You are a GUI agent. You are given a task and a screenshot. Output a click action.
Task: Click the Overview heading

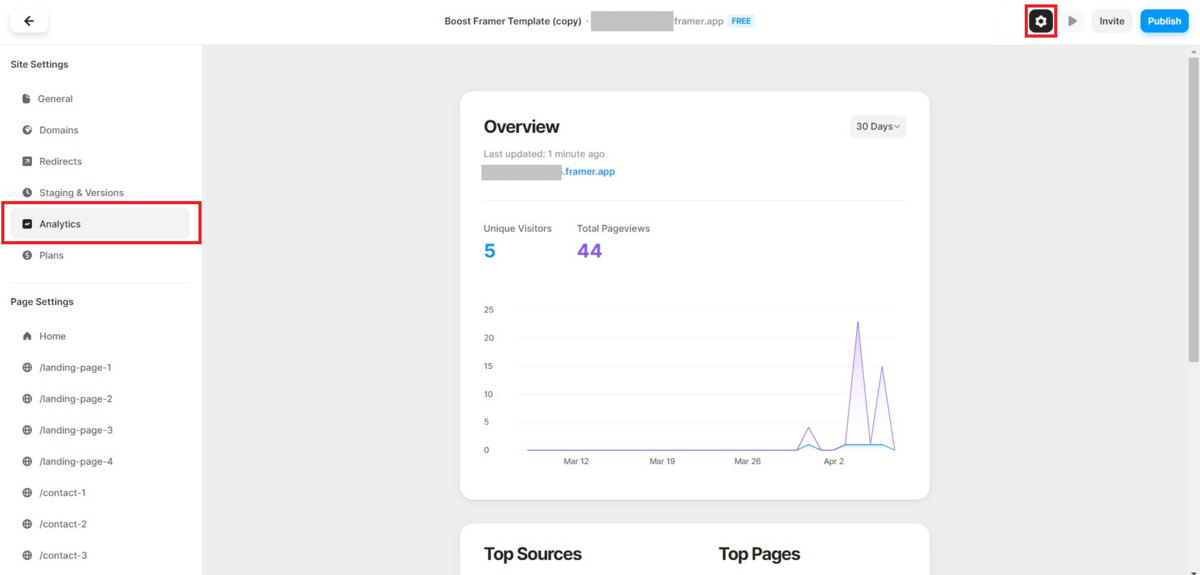[x=521, y=127]
